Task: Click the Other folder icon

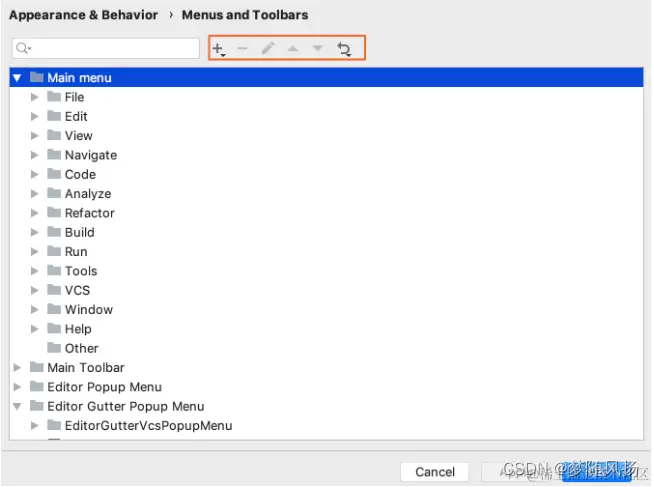Action: tap(54, 347)
